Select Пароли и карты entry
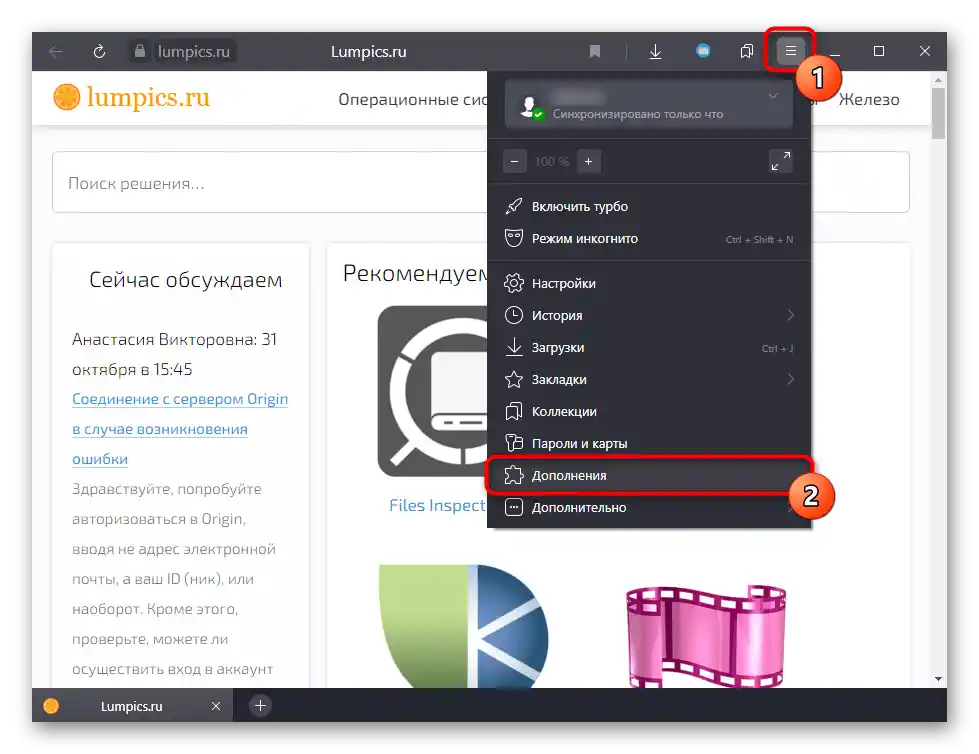The width and height of the screenshot is (979, 754). pos(649,443)
